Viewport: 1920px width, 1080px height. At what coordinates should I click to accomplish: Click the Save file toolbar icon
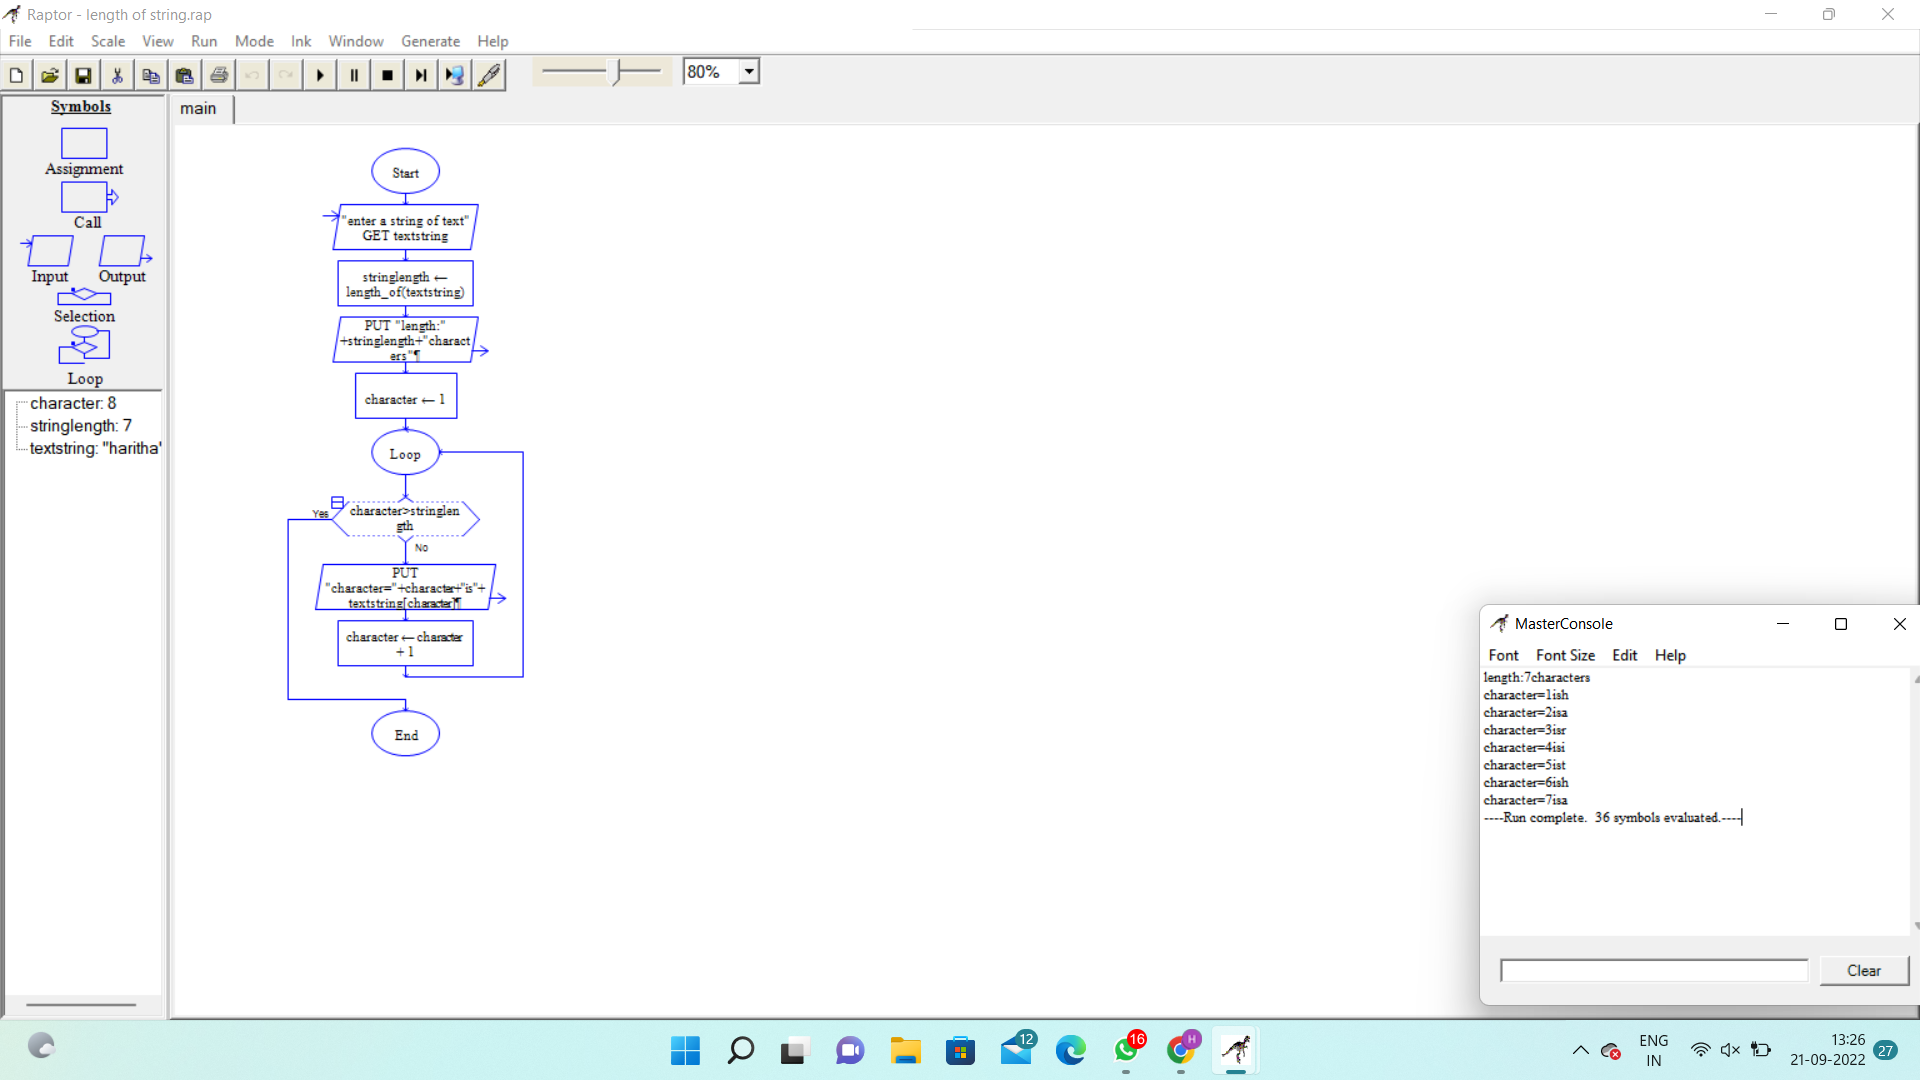(83, 75)
